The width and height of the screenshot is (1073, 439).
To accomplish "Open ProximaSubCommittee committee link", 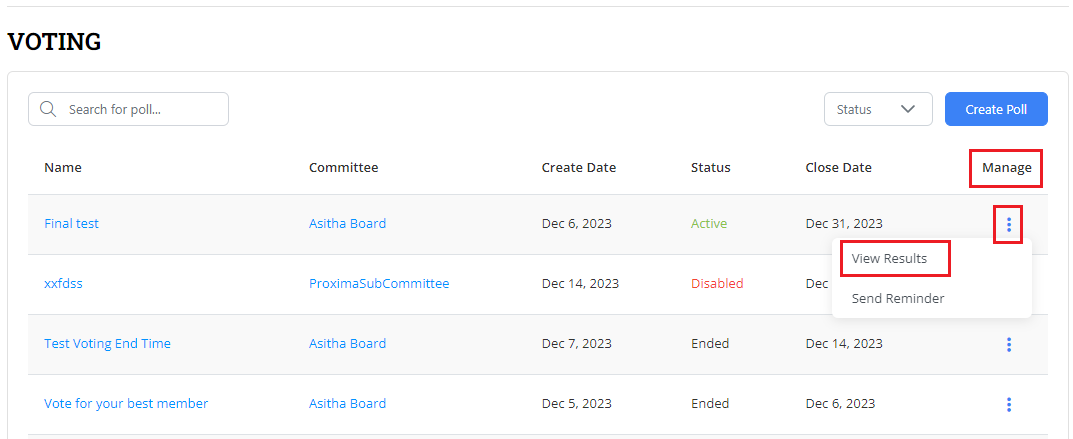I will click(379, 284).
